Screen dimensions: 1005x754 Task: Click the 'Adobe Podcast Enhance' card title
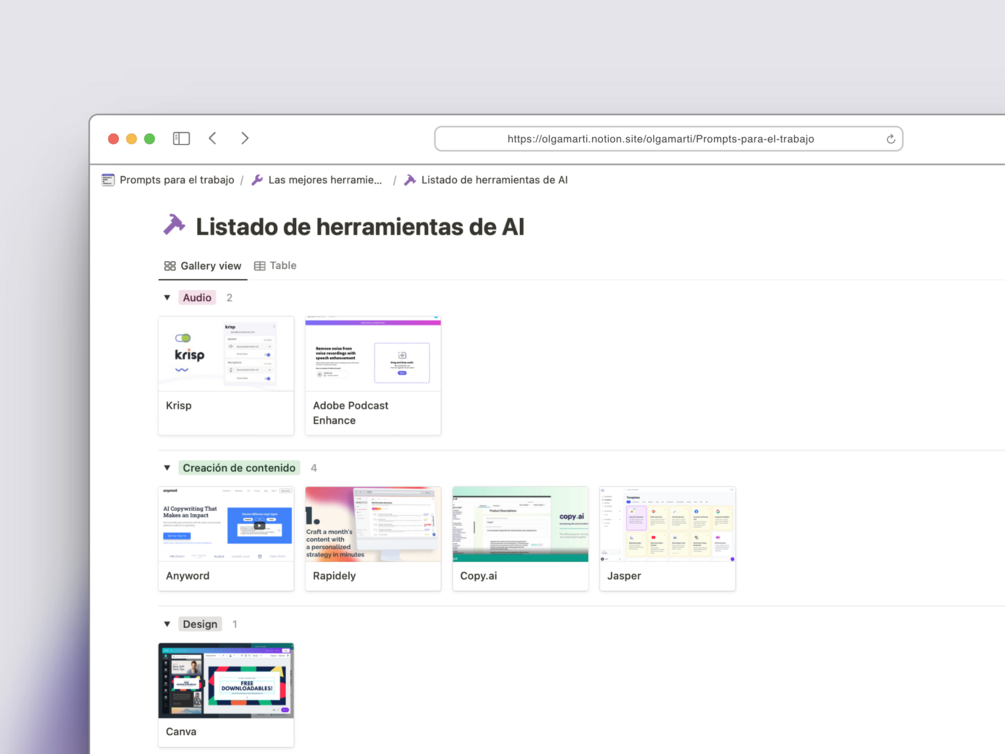[x=351, y=413]
